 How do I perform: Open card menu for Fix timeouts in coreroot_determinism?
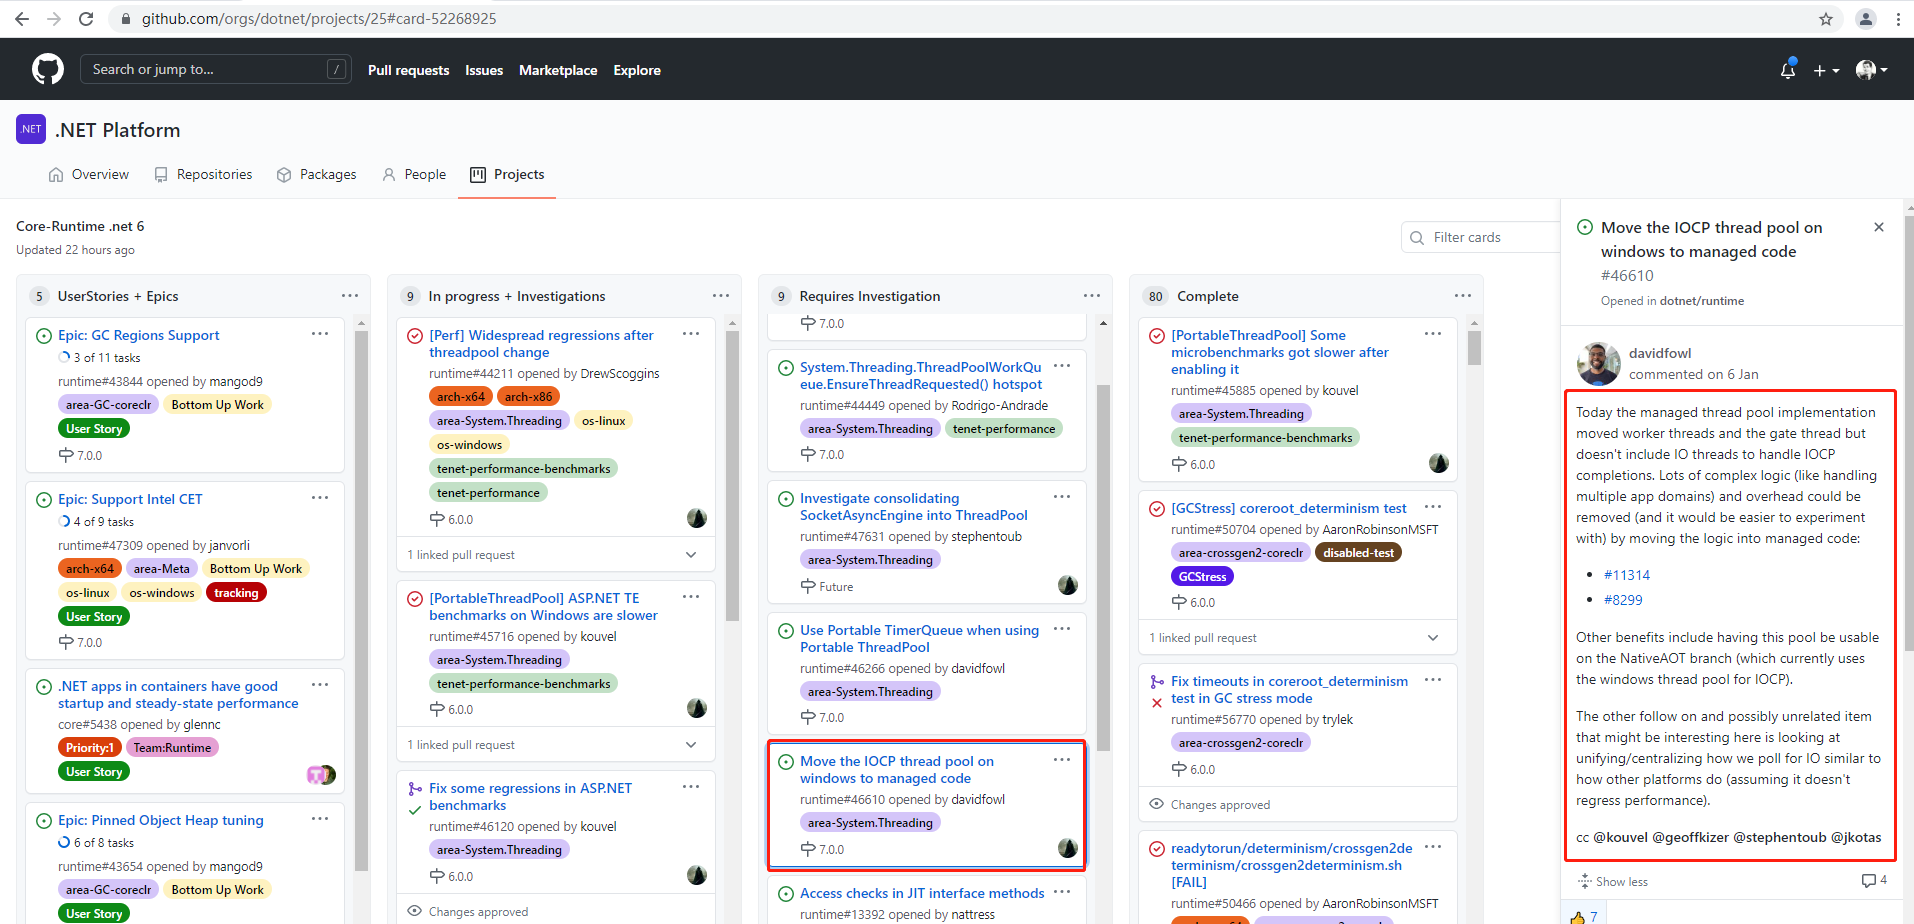[x=1433, y=680]
